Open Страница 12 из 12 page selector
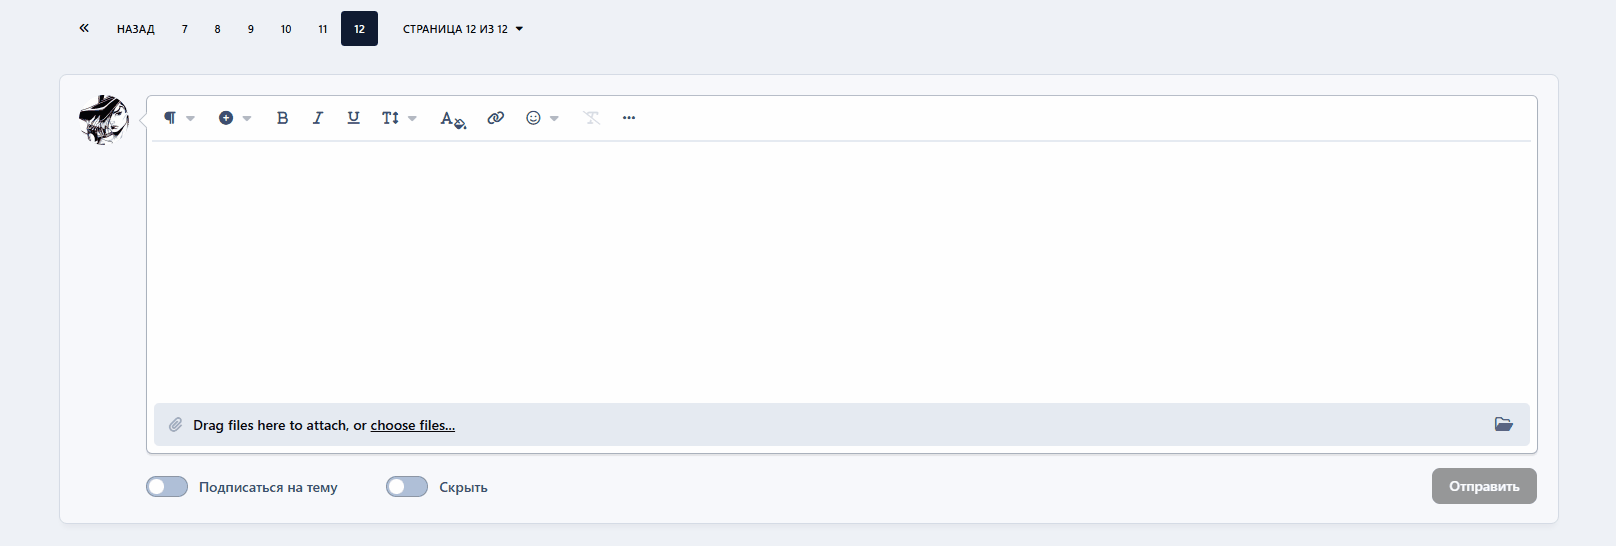 coord(463,29)
